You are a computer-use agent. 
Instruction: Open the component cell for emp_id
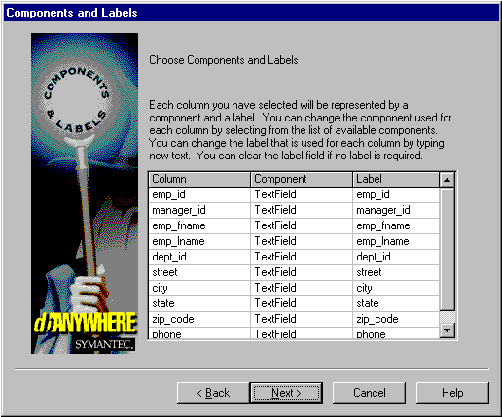(301, 195)
